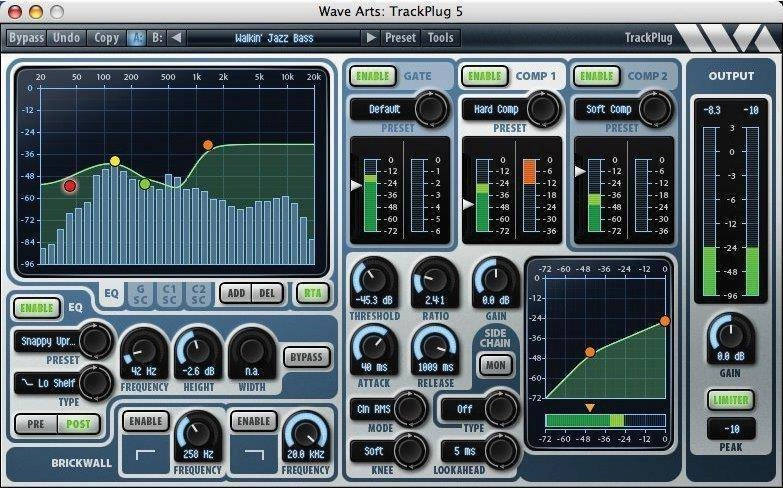Toggle the RTA analyzer button
The height and width of the screenshot is (488, 783).
(313, 293)
